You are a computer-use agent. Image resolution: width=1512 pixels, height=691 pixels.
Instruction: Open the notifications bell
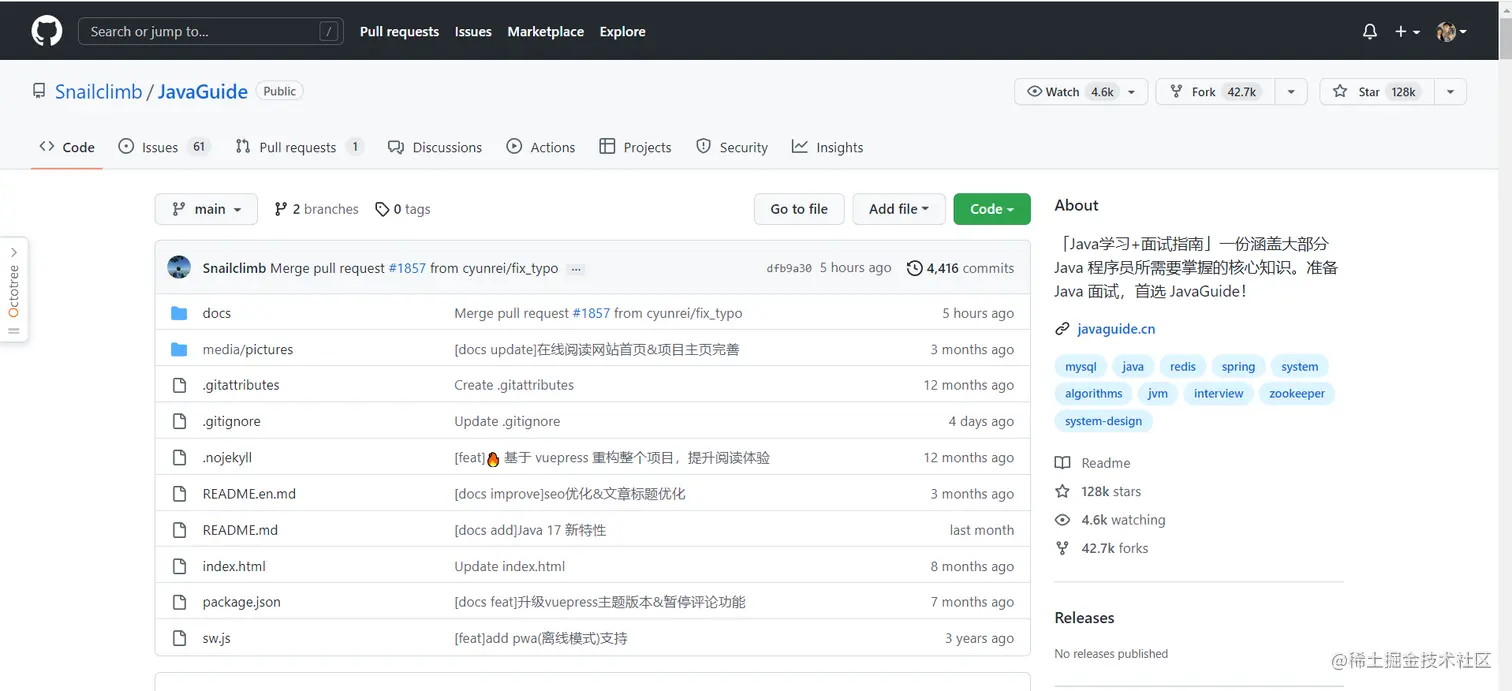tap(1370, 31)
